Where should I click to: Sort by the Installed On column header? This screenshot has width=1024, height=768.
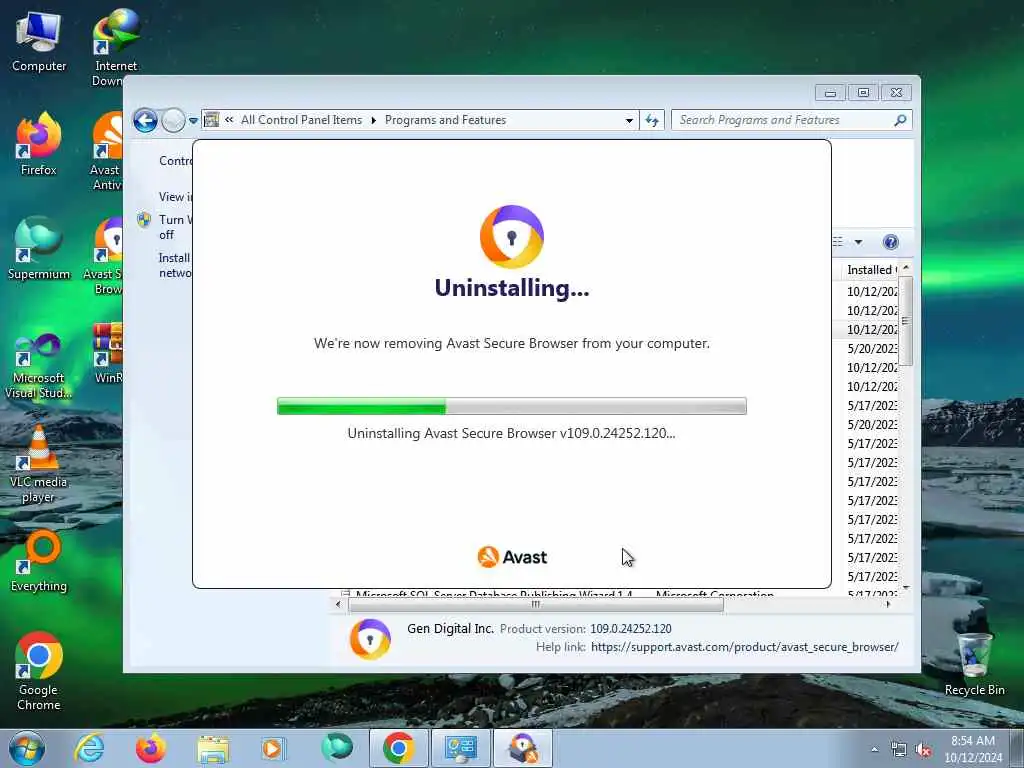pos(871,270)
